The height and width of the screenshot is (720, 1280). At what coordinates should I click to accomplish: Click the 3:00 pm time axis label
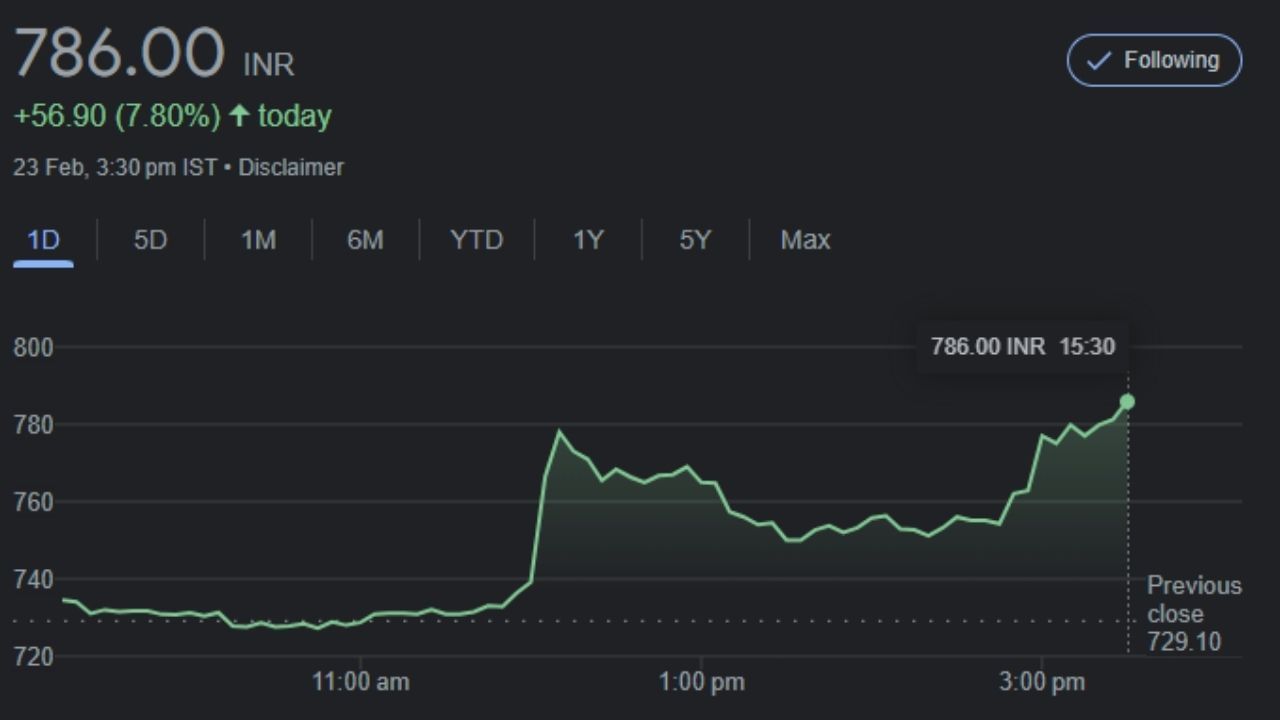[1041, 683]
